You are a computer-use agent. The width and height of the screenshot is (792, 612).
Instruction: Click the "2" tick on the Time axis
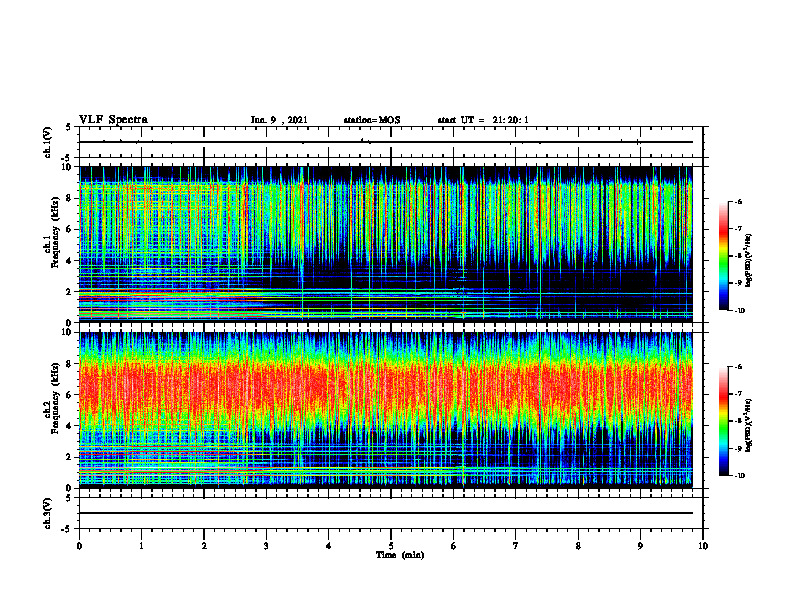[x=204, y=546]
